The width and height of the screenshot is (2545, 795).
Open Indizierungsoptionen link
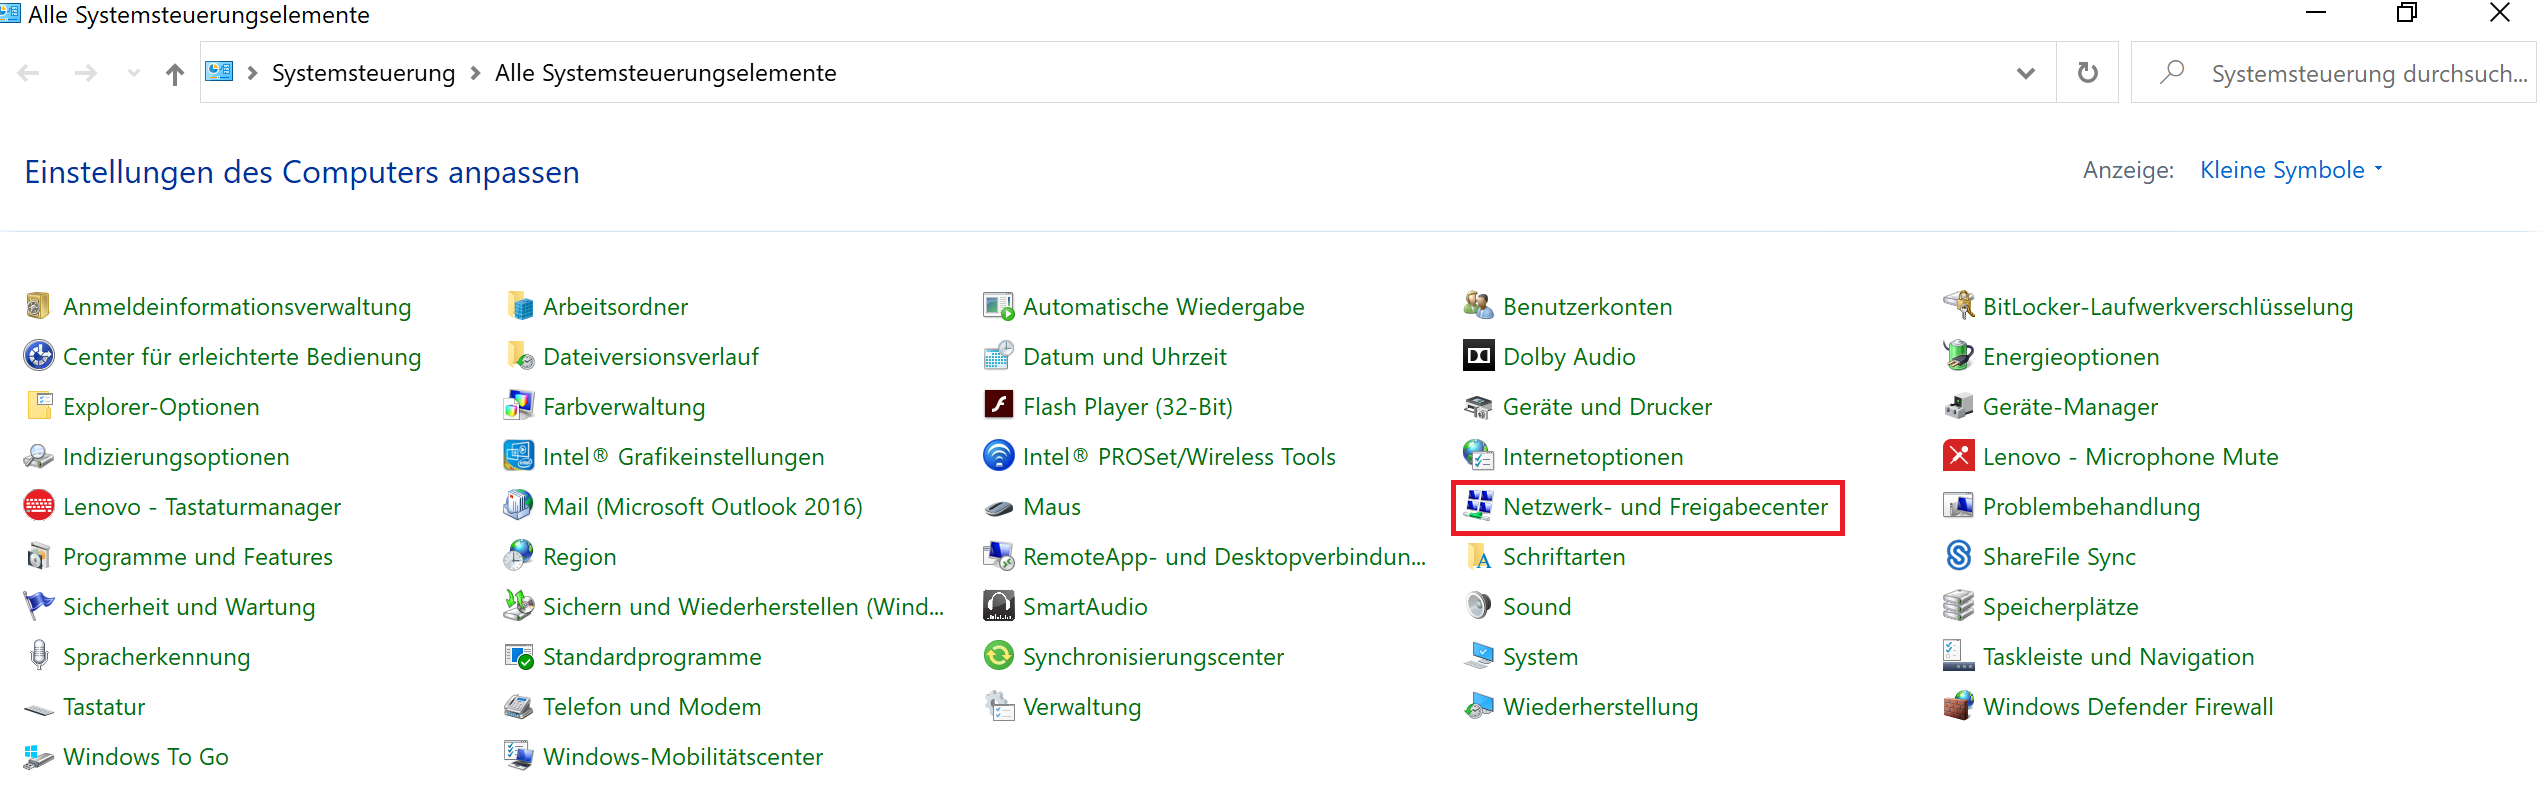tap(176, 457)
